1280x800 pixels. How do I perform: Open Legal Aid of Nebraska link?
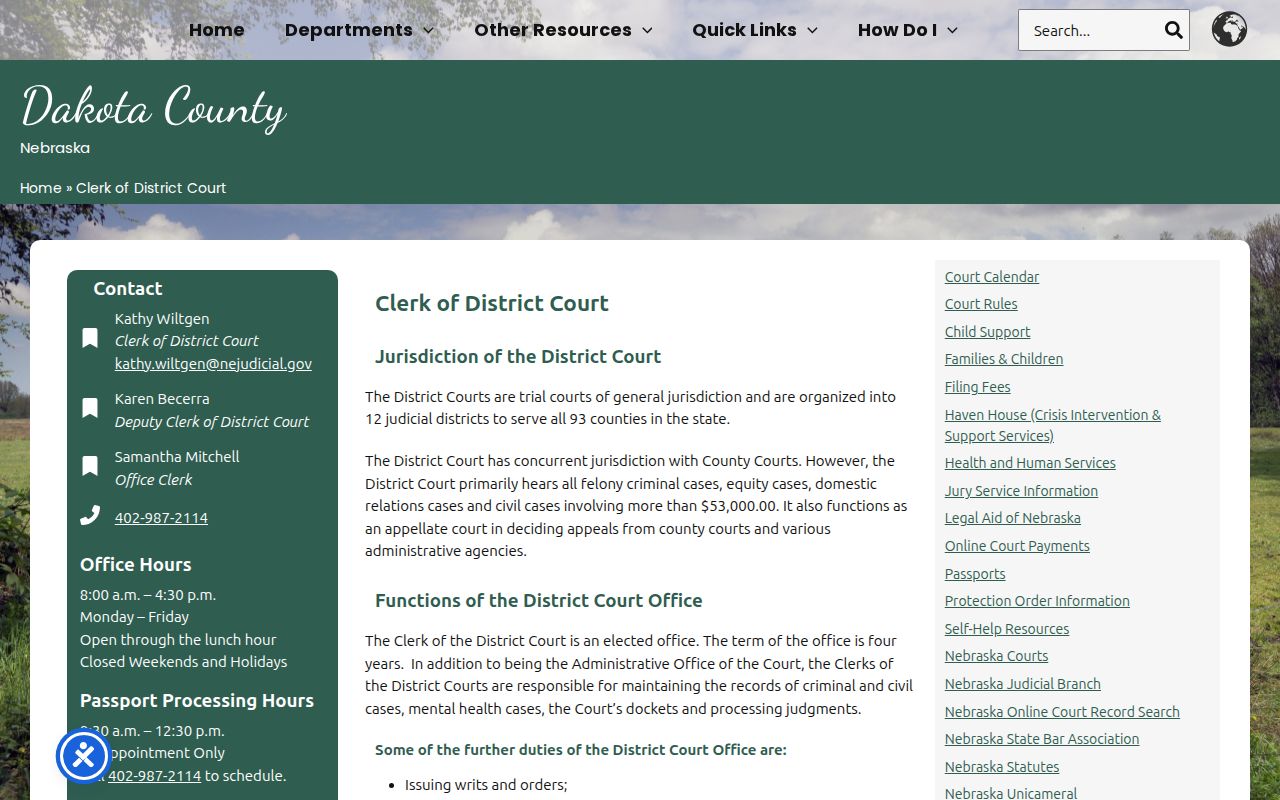point(1013,518)
